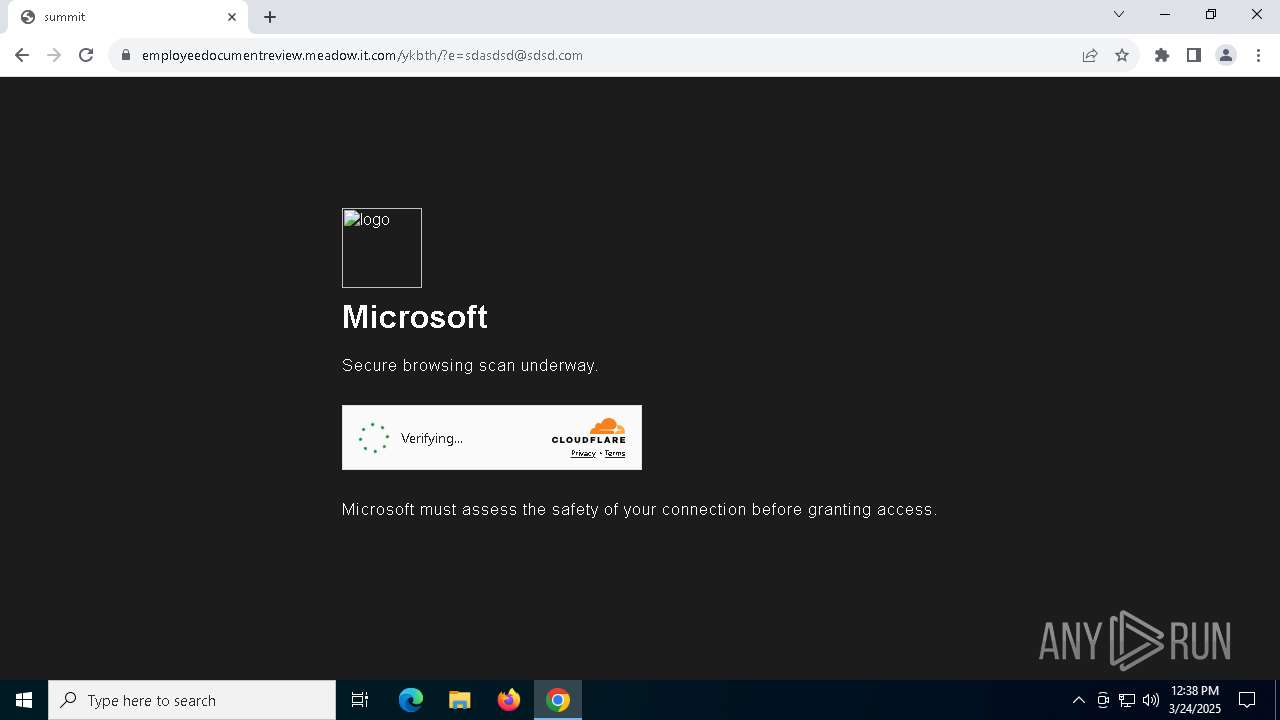Open the Extensions puzzle menu

point(1162,55)
